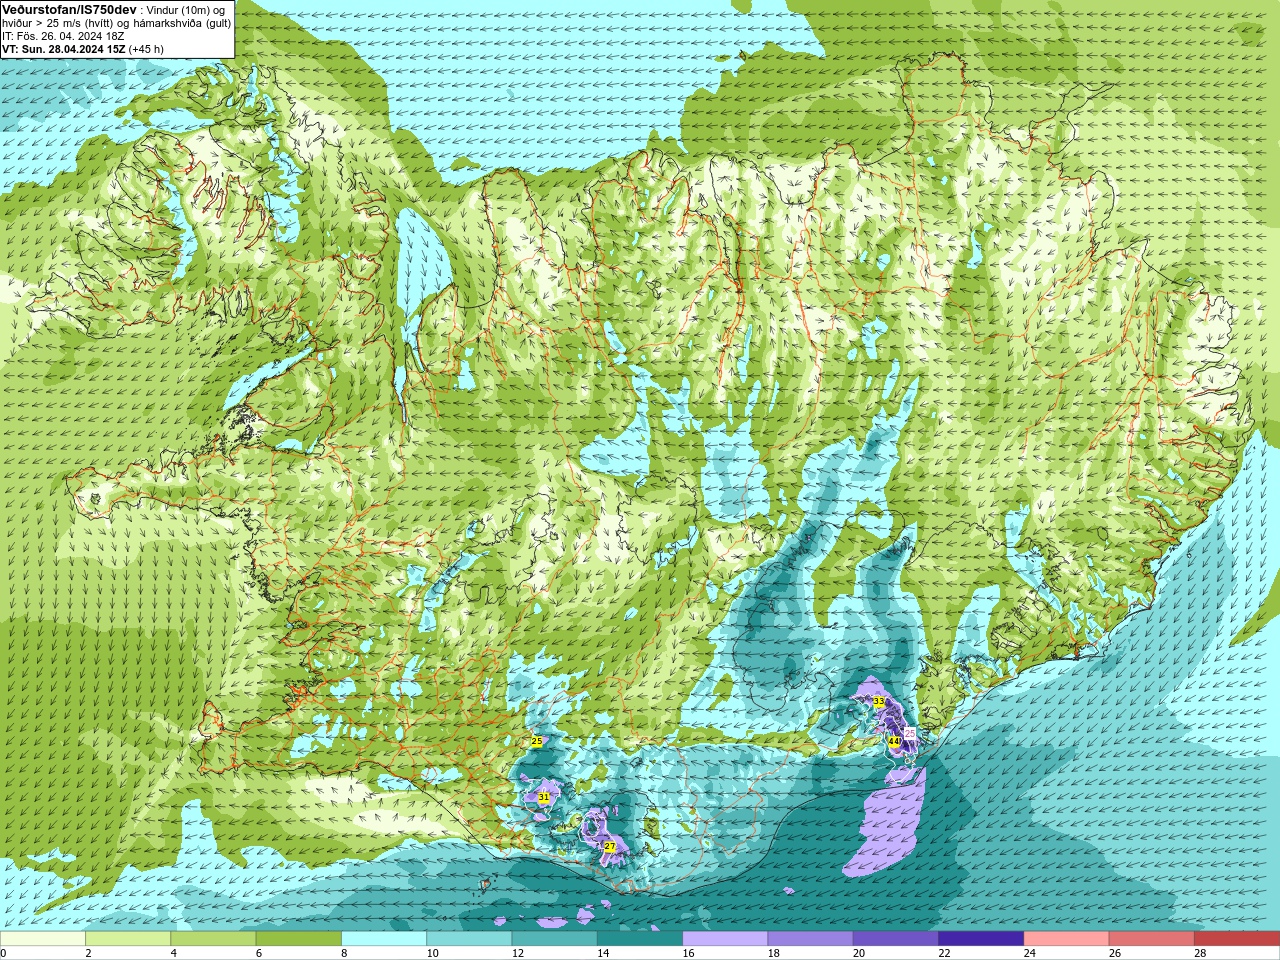Image resolution: width=1280 pixels, height=960 pixels.
Task: Click the legend scale number 12
Action: [x=518, y=953]
